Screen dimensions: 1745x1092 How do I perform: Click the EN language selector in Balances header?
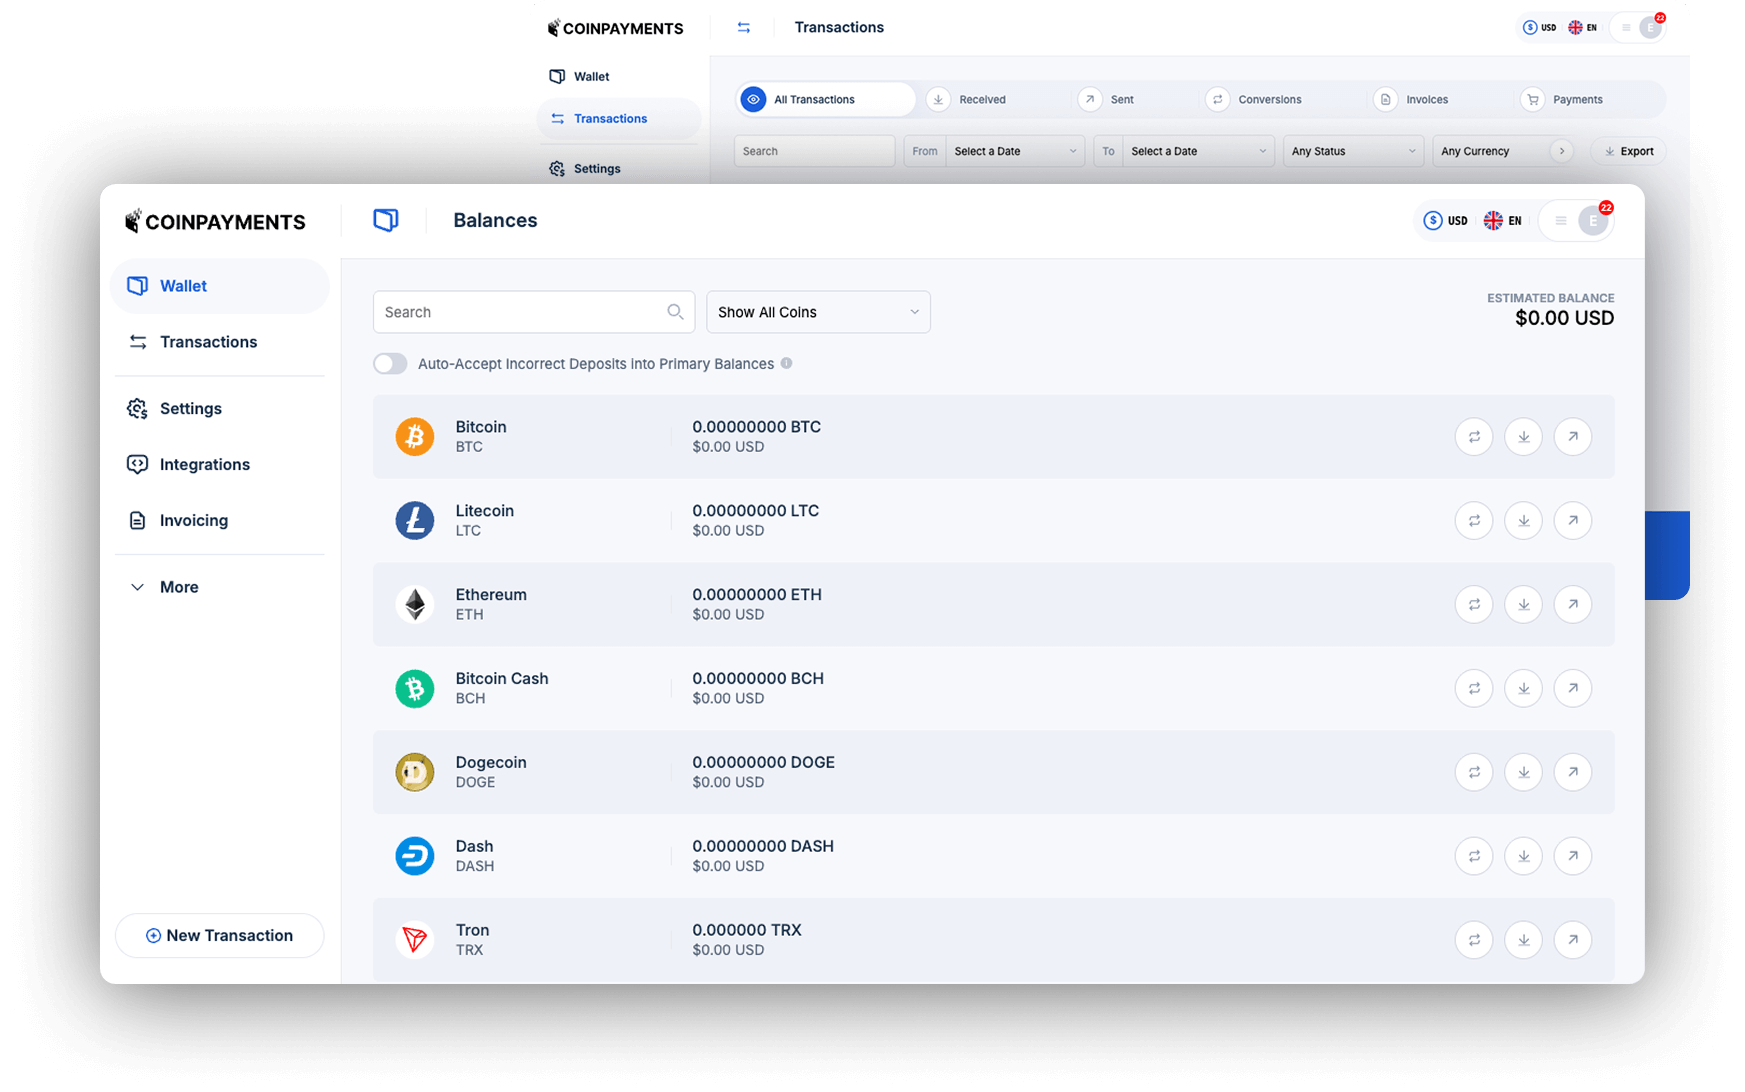(x=1503, y=221)
